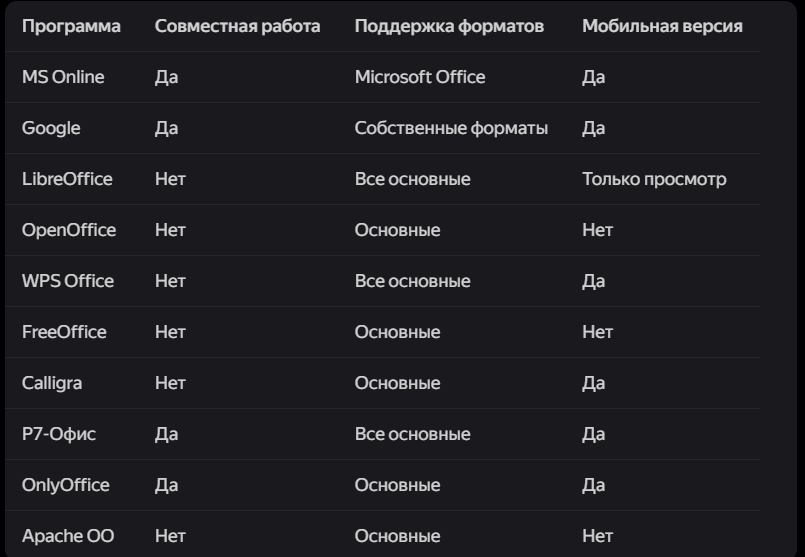This screenshot has width=805, height=557.
Task: Click the Совместная работа column header
Action: coord(237,26)
